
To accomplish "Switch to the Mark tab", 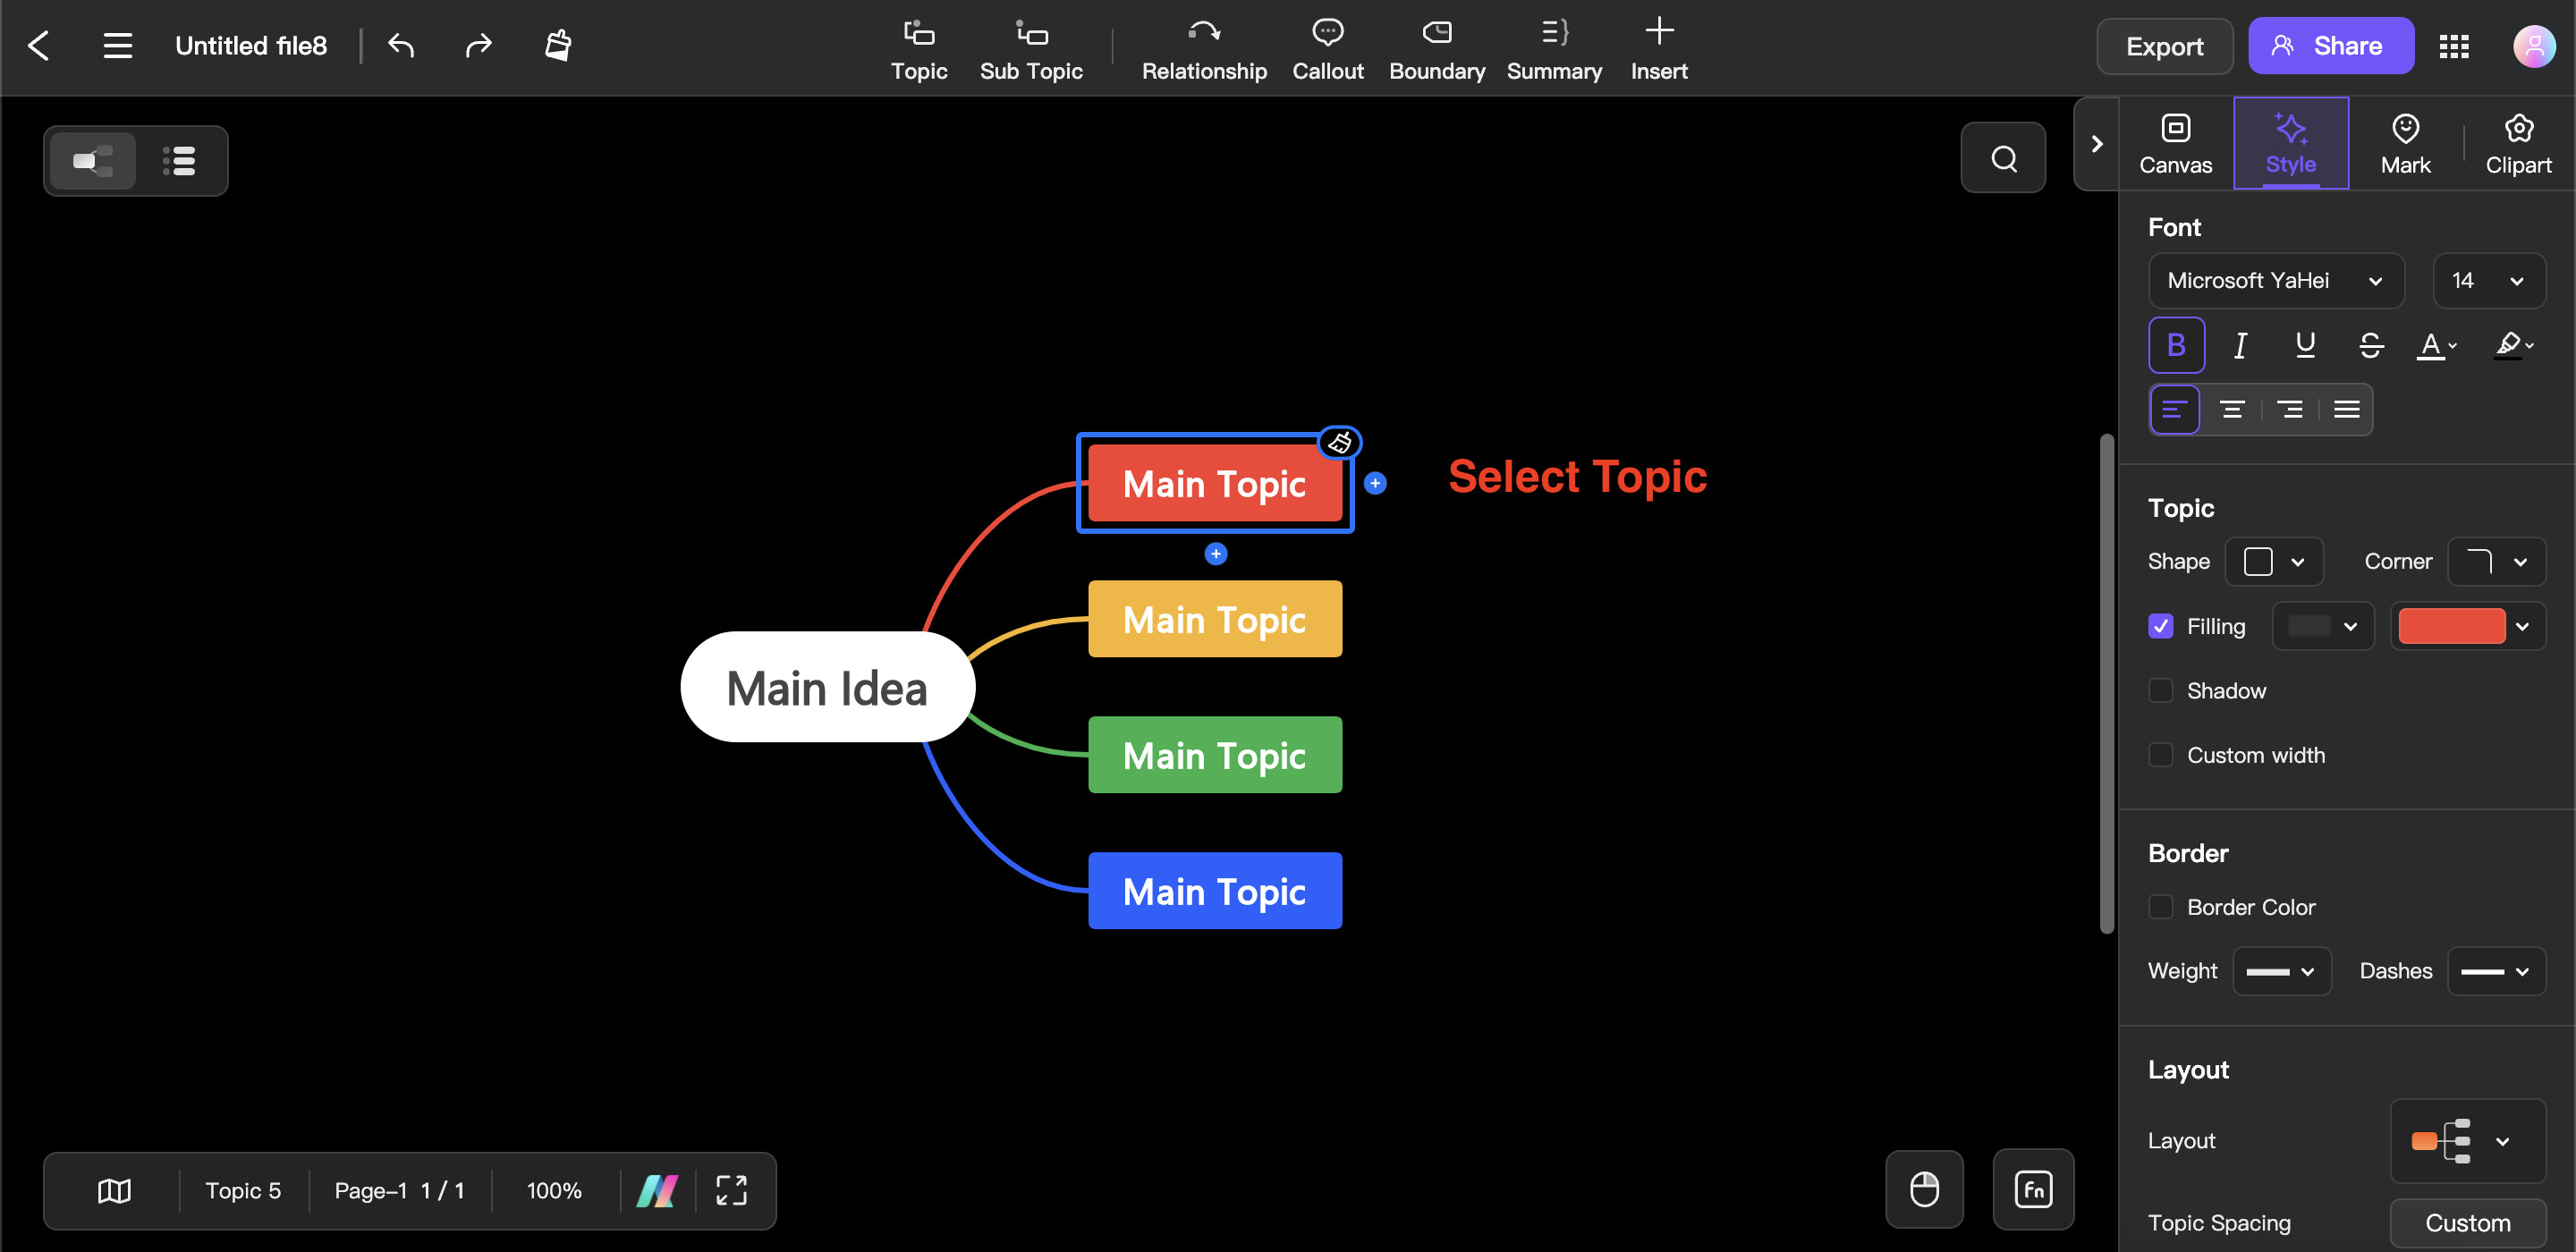I will tap(2403, 145).
